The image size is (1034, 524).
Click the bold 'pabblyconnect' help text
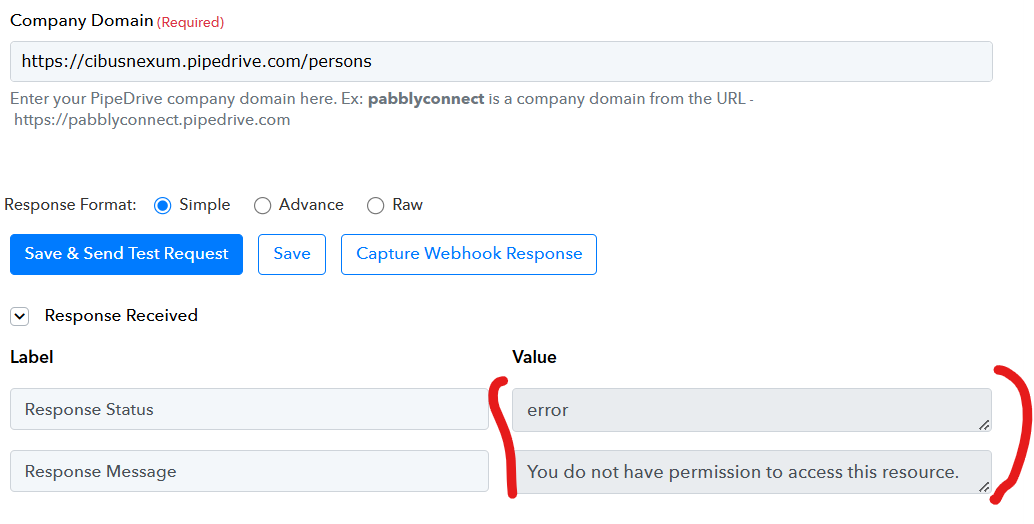pyautogui.click(x=426, y=99)
